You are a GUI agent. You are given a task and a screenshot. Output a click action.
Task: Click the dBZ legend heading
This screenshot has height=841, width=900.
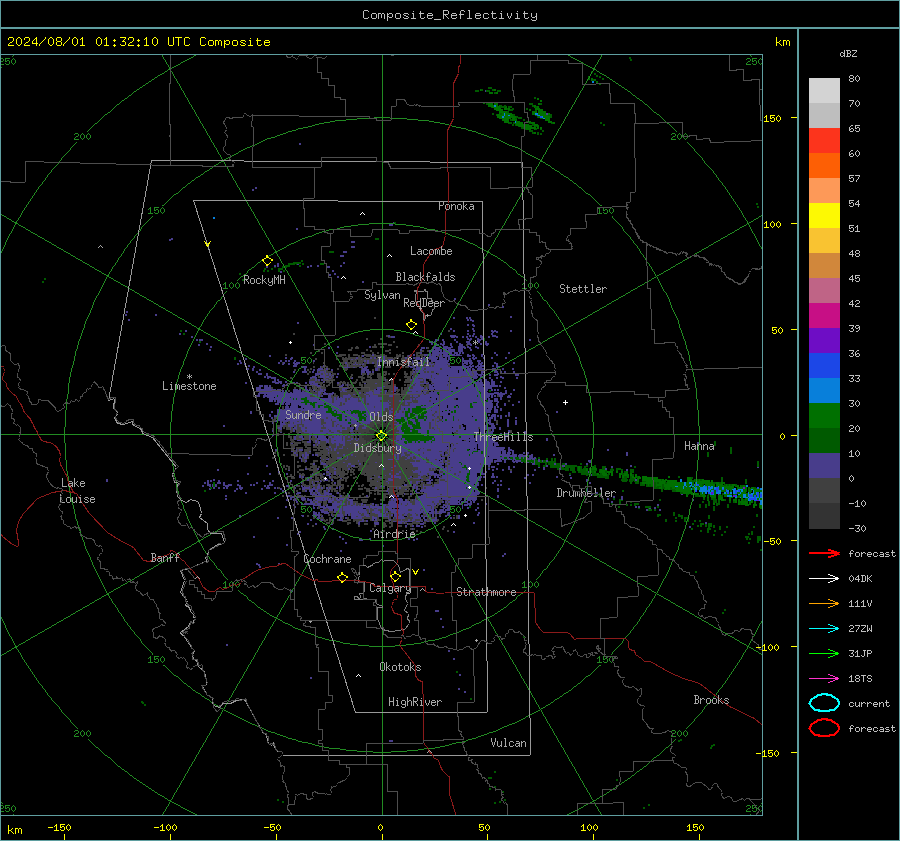click(x=848, y=54)
